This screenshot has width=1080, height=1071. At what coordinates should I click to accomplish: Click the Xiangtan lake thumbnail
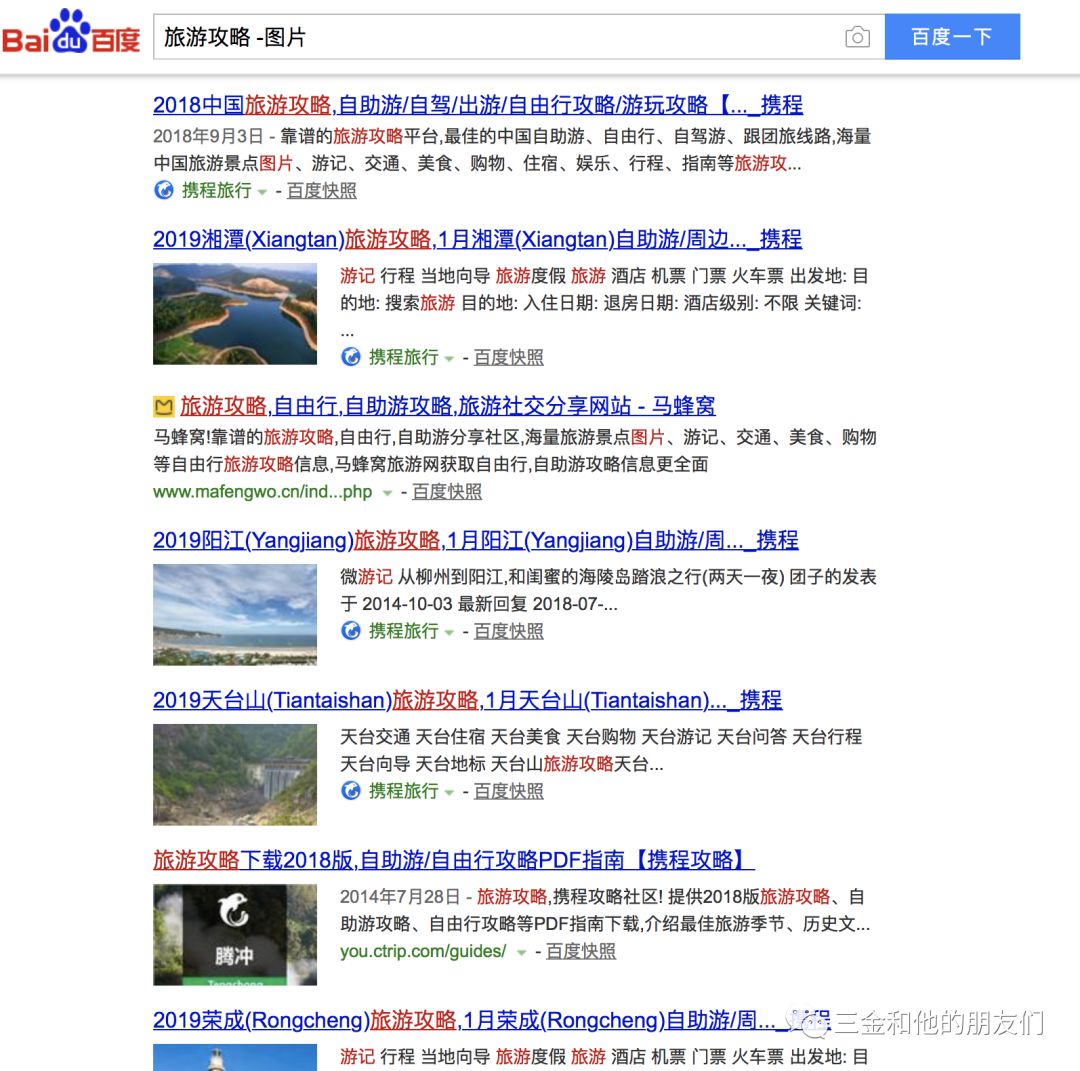pyautogui.click(x=235, y=313)
